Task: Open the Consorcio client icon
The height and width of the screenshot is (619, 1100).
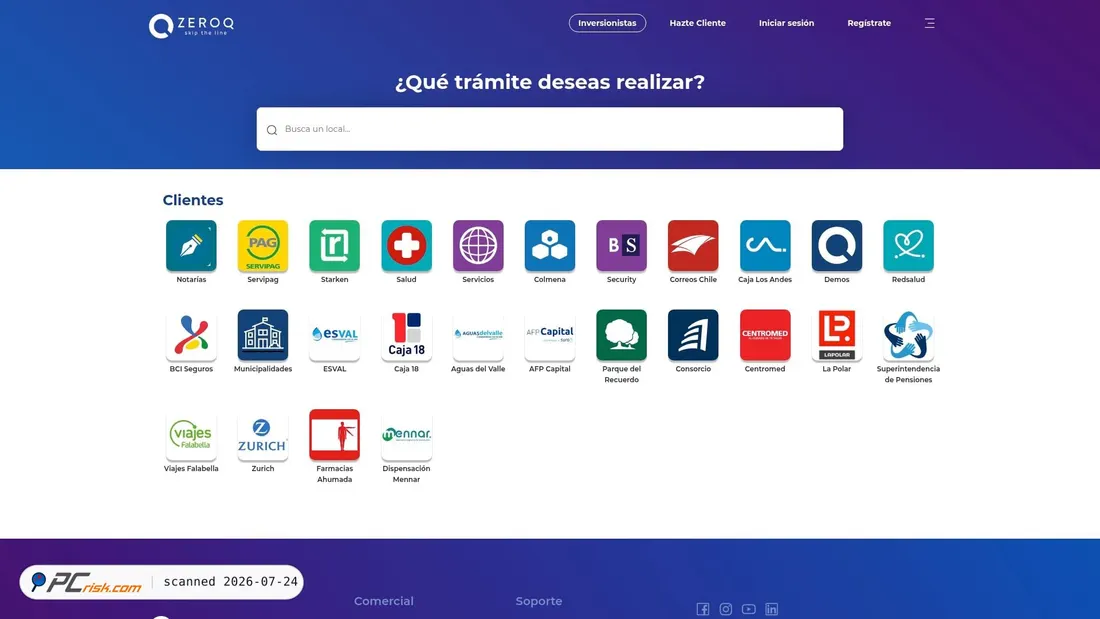Action: click(x=693, y=335)
